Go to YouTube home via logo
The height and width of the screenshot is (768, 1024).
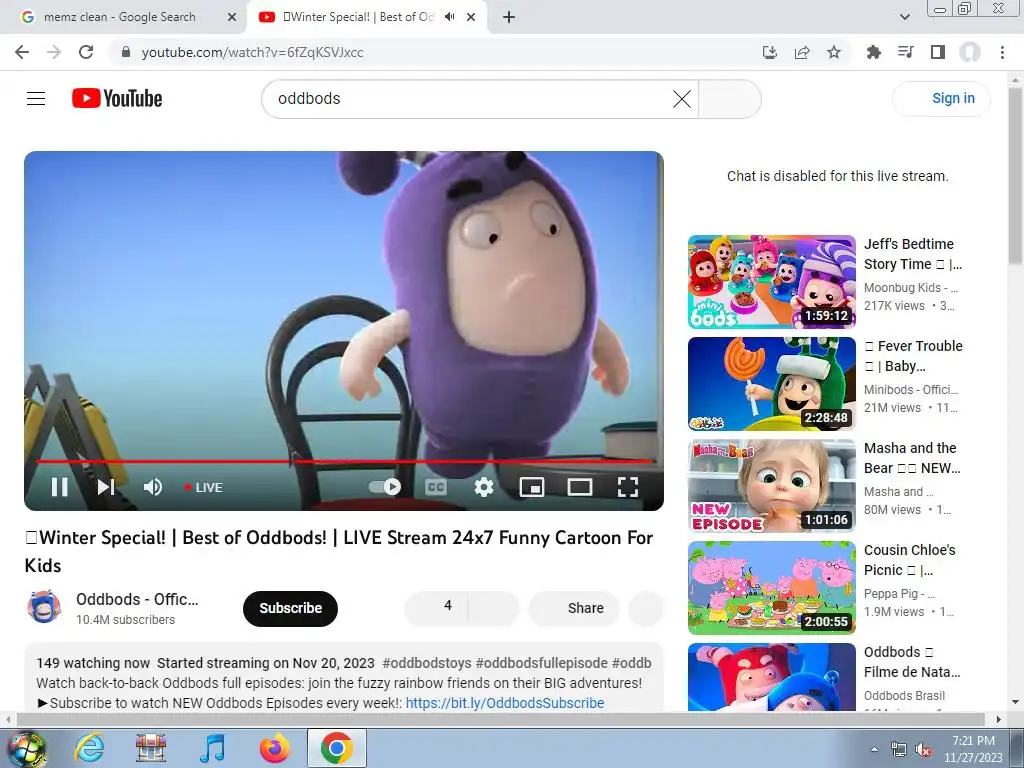point(117,99)
